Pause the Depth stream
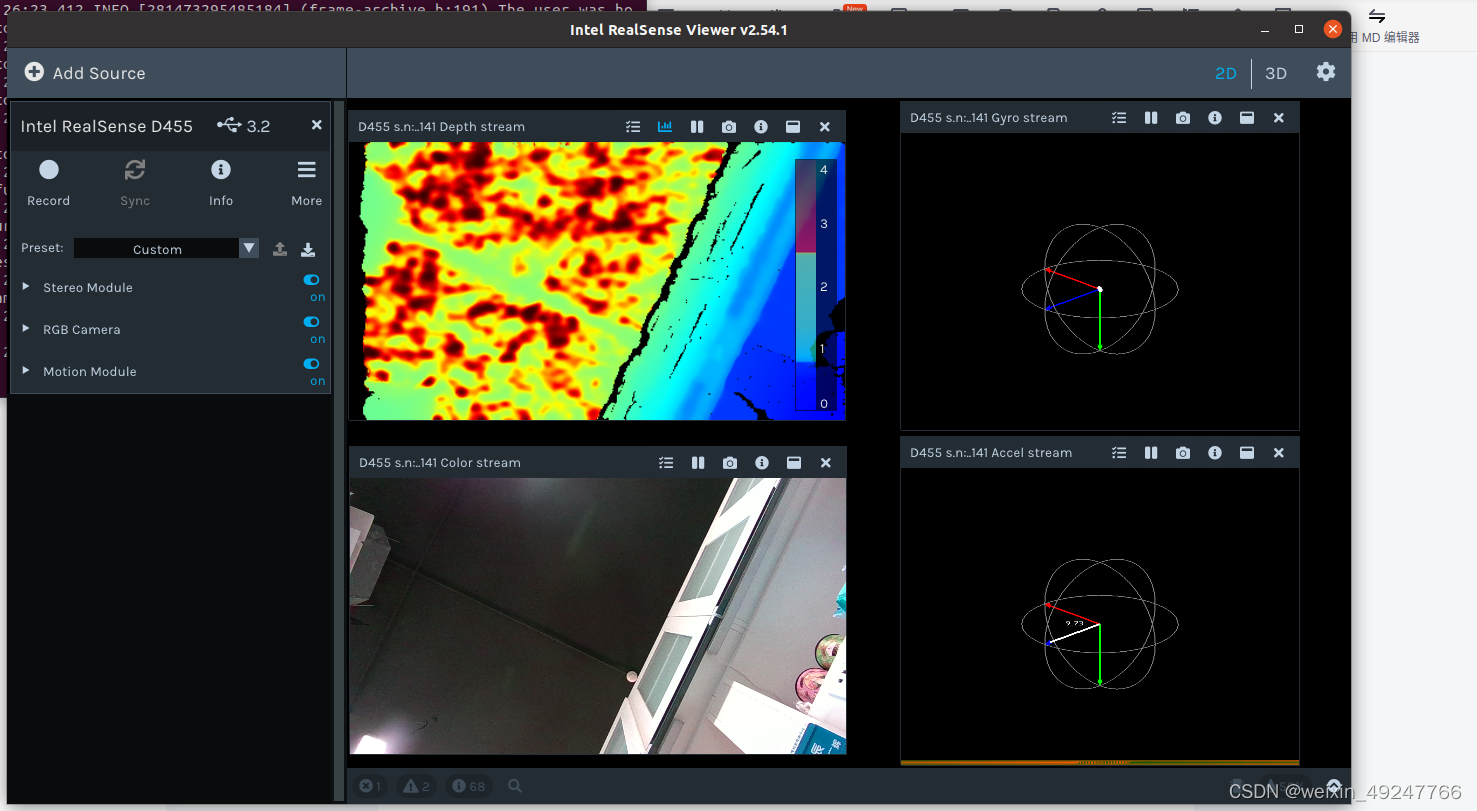The image size is (1477, 811). tap(697, 127)
